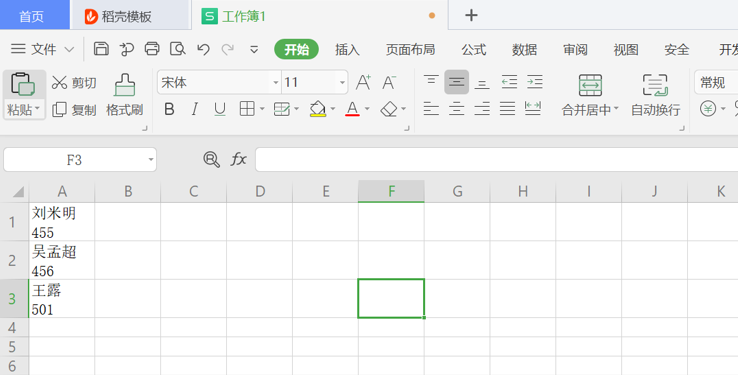Viewport: 738px width, 375px height.
Task: Open Print Preview icon
Action: tap(177, 49)
